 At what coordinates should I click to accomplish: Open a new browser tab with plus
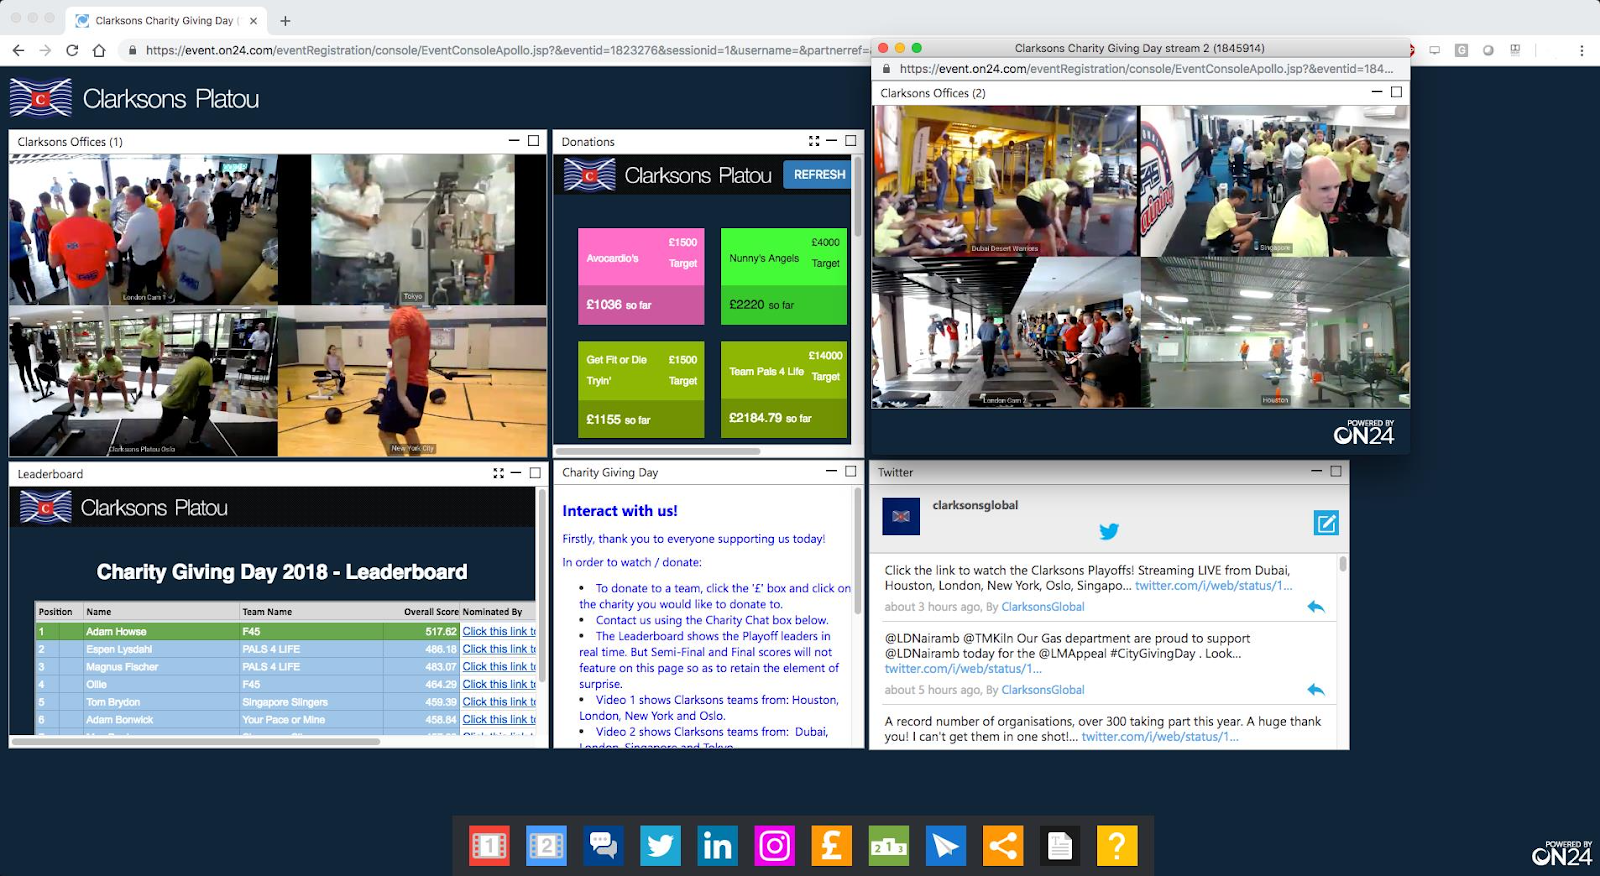pyautogui.click(x=285, y=20)
